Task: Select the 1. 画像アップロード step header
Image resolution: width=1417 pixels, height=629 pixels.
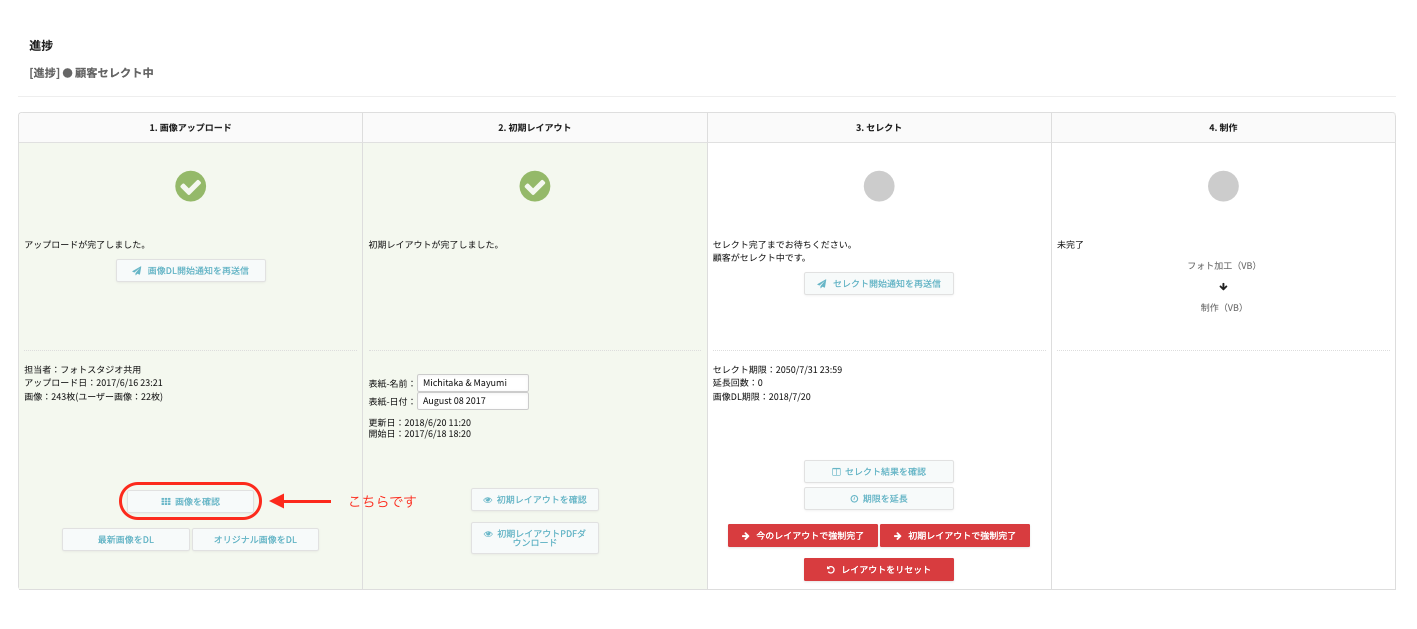Action: click(190, 128)
